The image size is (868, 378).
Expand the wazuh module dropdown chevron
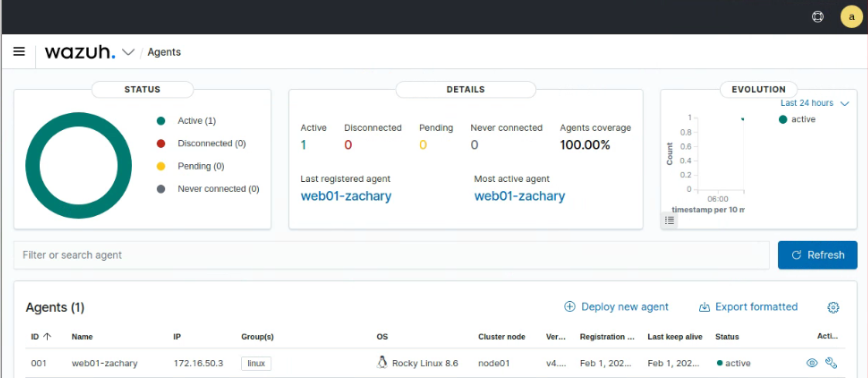point(128,53)
